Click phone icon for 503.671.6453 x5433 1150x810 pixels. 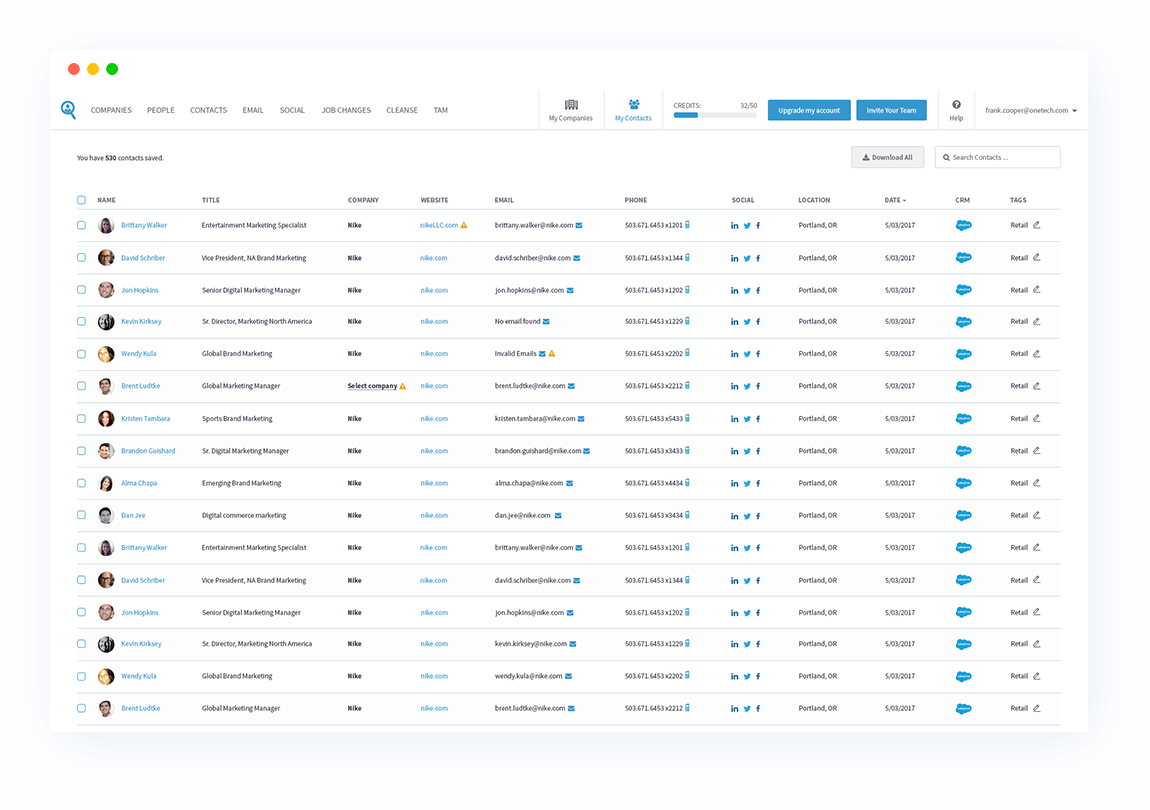click(687, 418)
